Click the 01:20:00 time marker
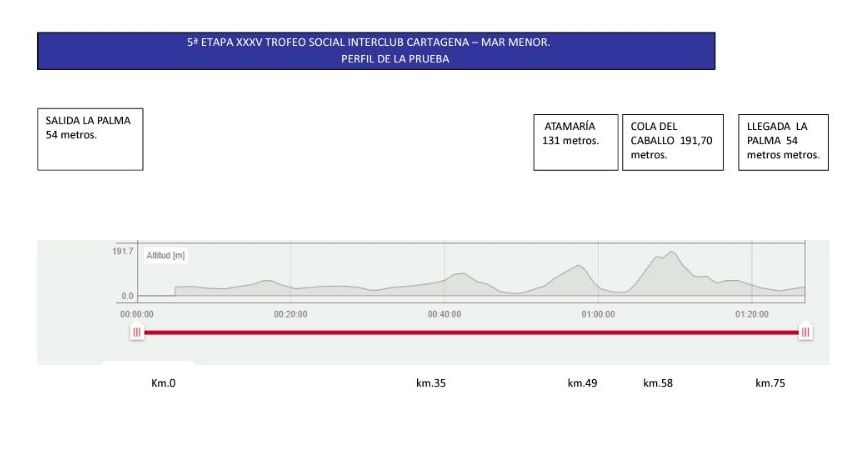 [x=752, y=313]
